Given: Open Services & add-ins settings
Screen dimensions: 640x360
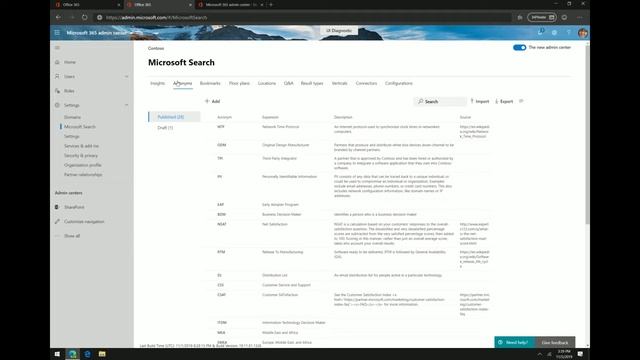Looking at the screenshot, I should [x=81, y=146].
